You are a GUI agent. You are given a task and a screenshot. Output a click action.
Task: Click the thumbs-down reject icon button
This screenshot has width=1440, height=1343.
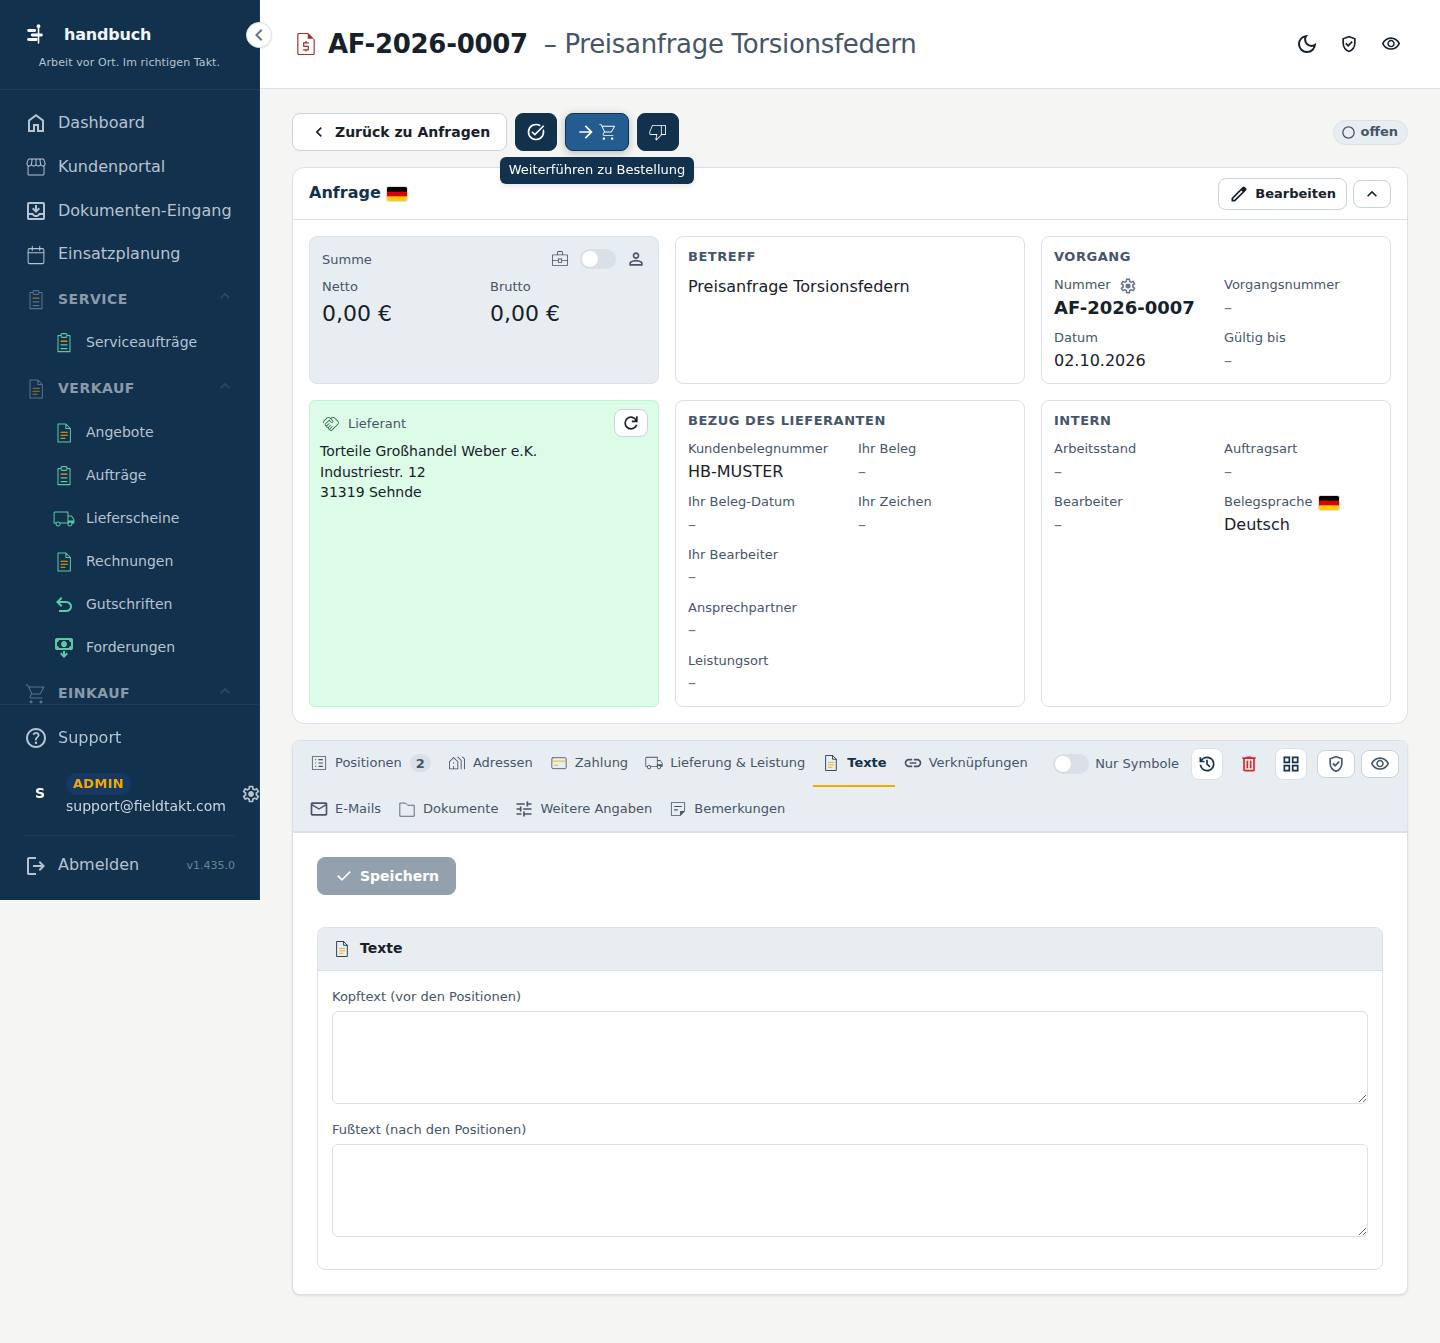[658, 132]
